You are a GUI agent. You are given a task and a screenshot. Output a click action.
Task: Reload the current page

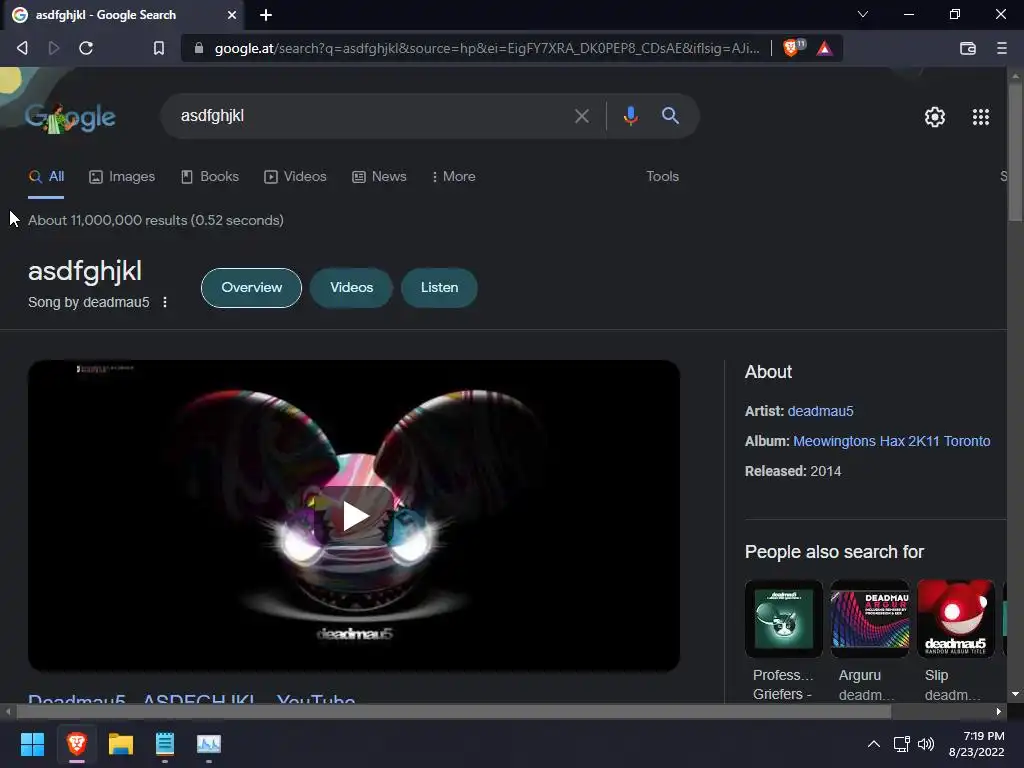pyautogui.click(x=86, y=48)
